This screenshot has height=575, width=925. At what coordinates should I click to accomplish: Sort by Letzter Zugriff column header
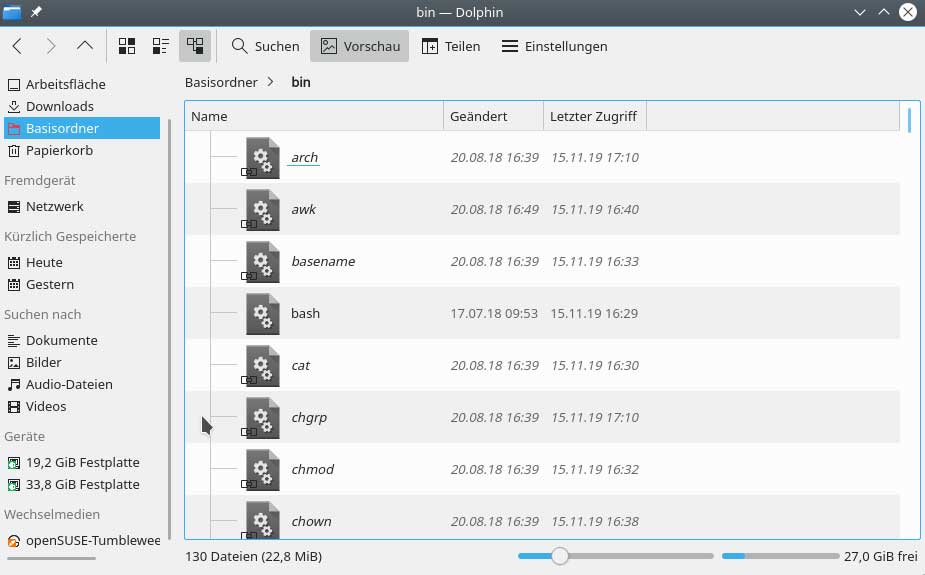595,116
